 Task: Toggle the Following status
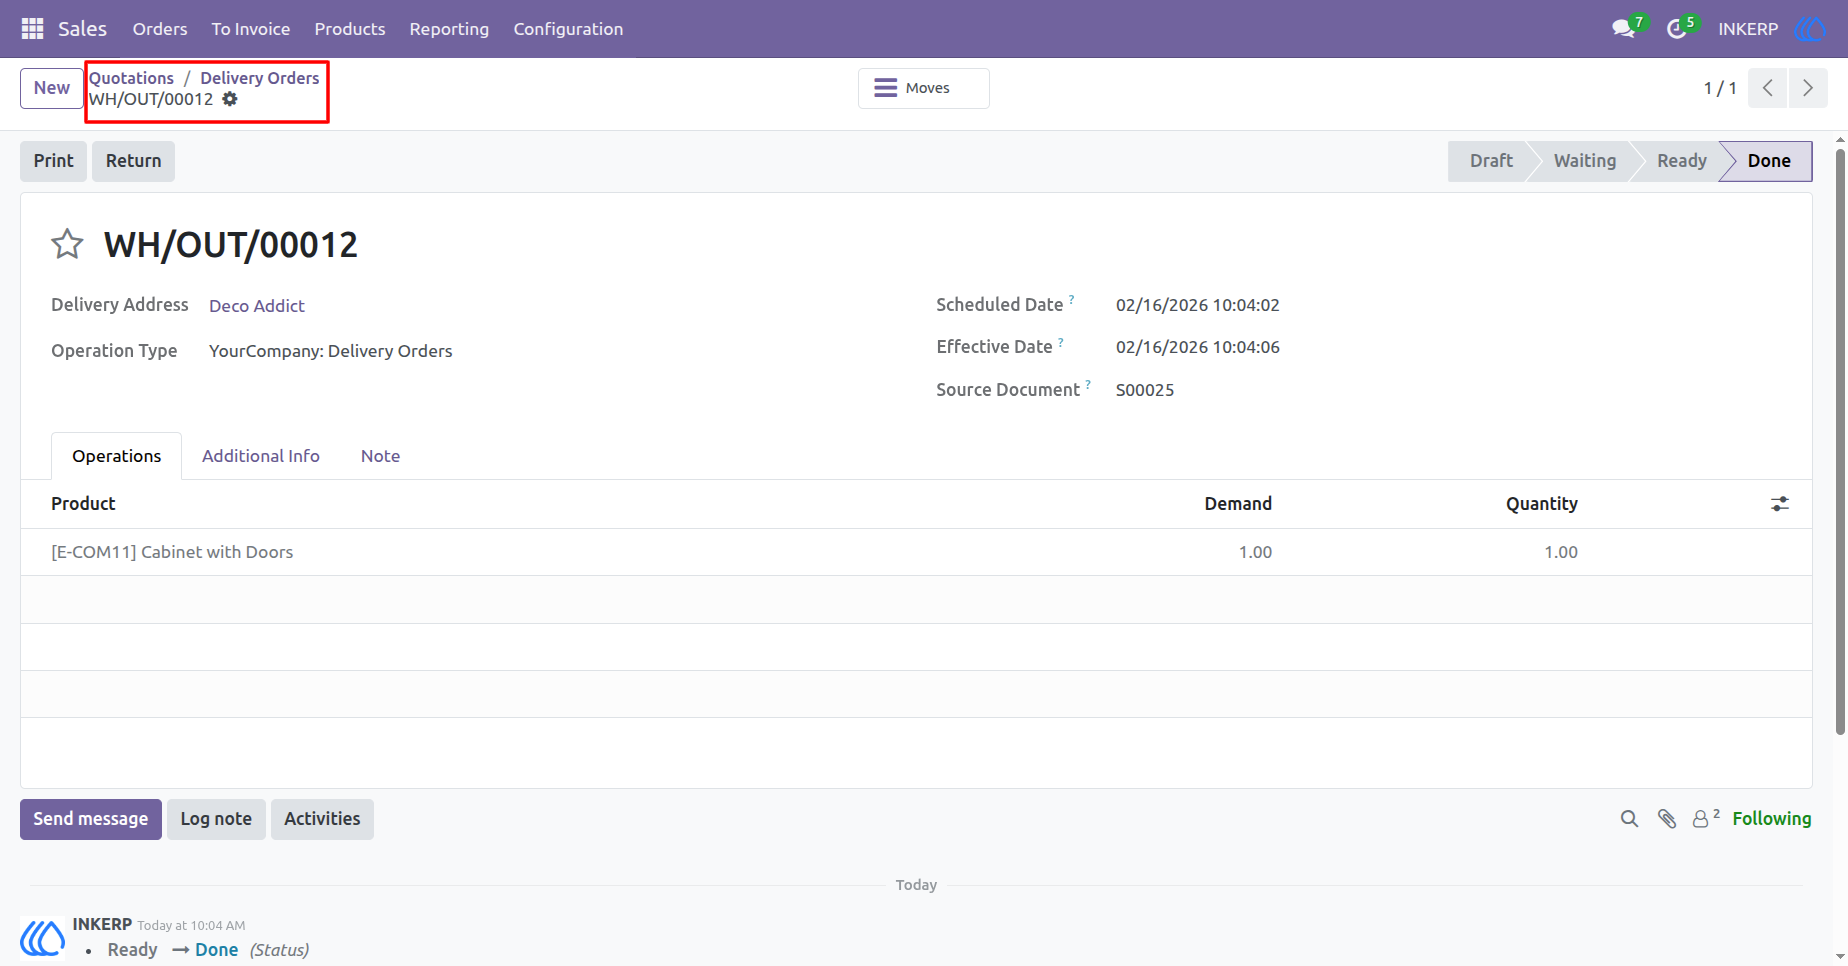pyautogui.click(x=1772, y=819)
